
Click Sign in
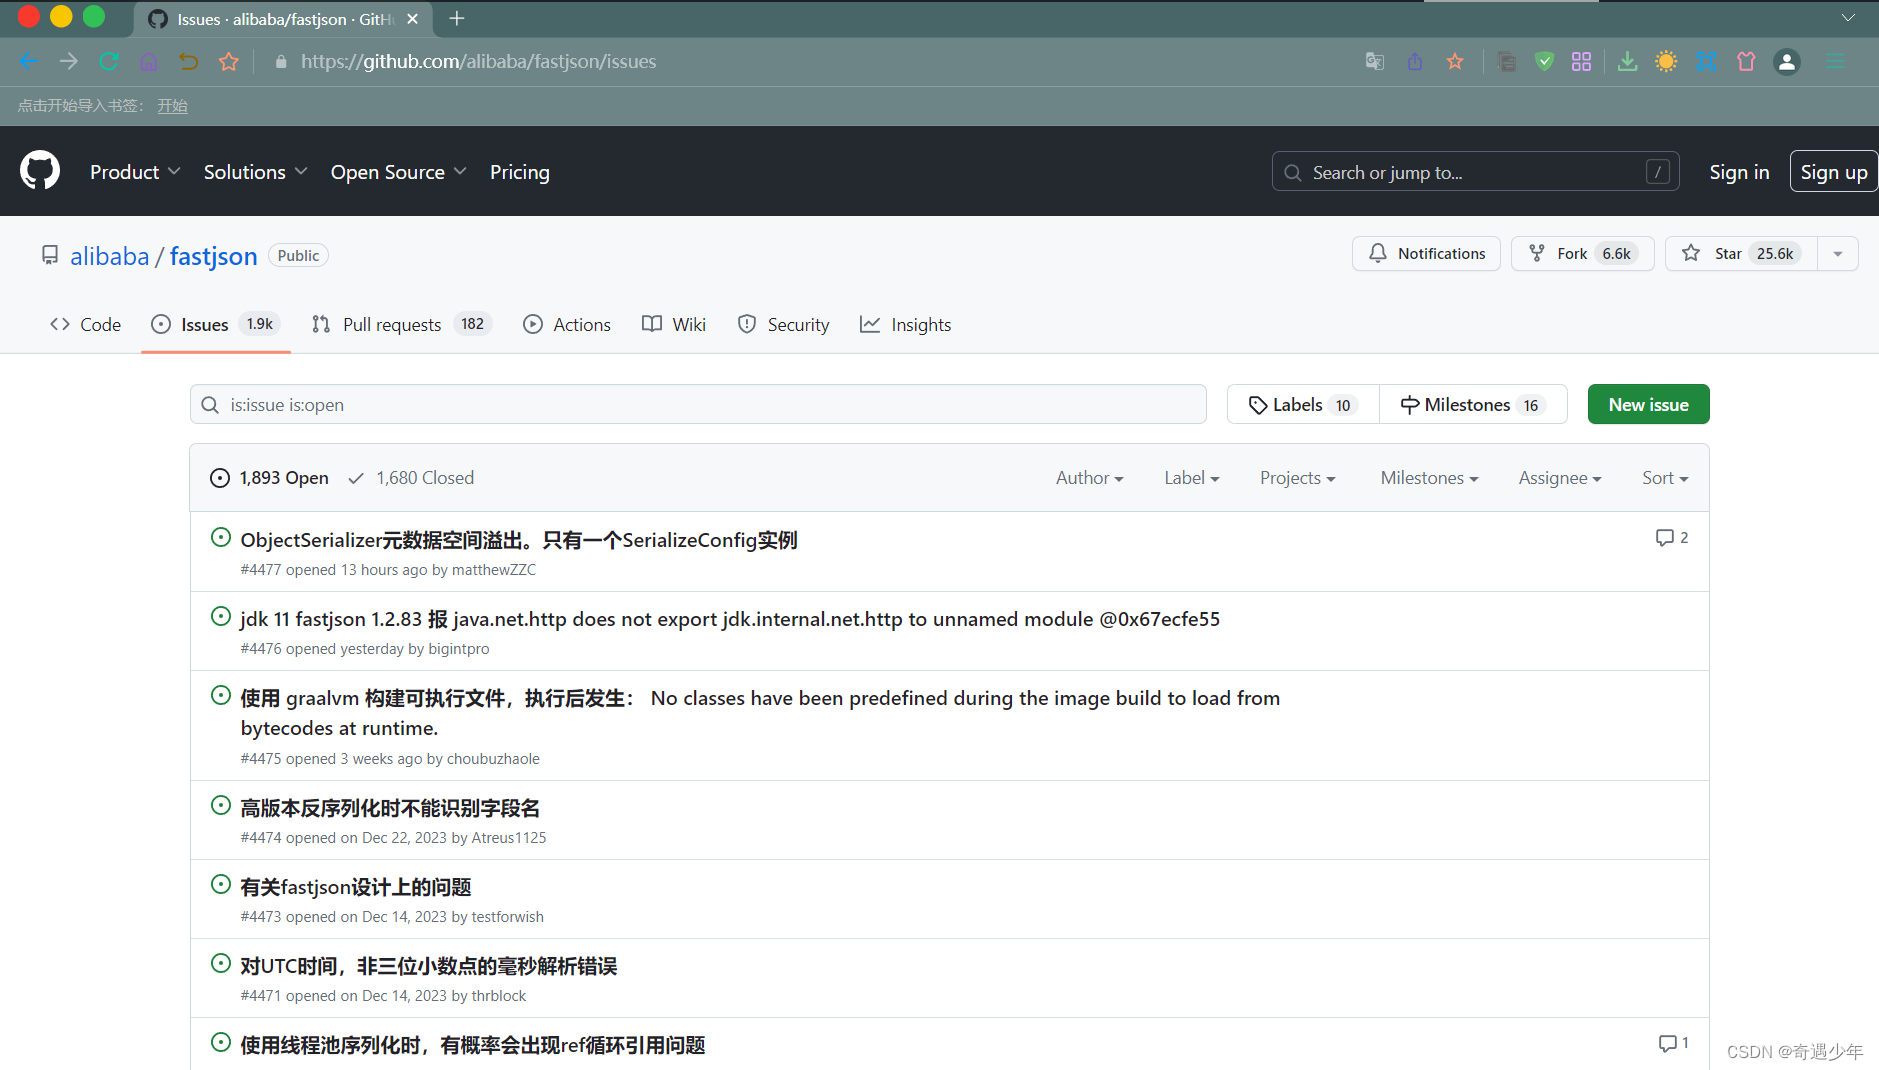[1739, 172]
